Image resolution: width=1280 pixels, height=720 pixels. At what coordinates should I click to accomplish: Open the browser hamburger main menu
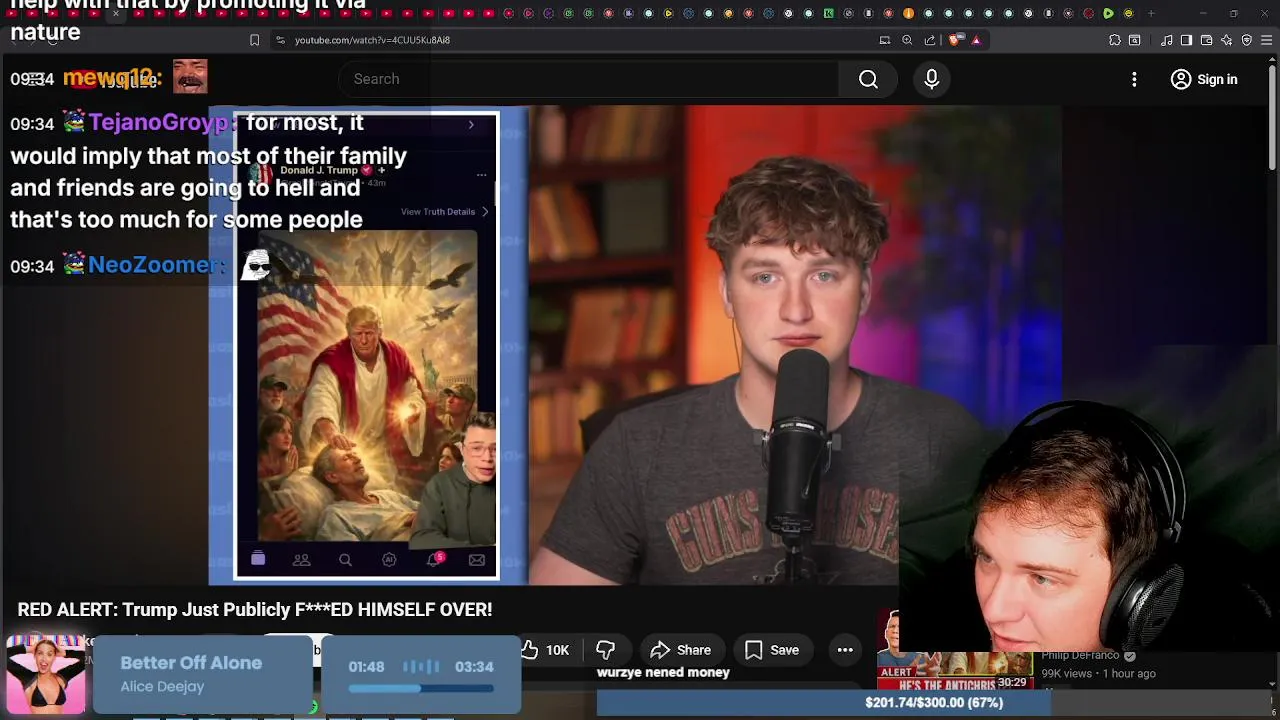[x=1267, y=40]
